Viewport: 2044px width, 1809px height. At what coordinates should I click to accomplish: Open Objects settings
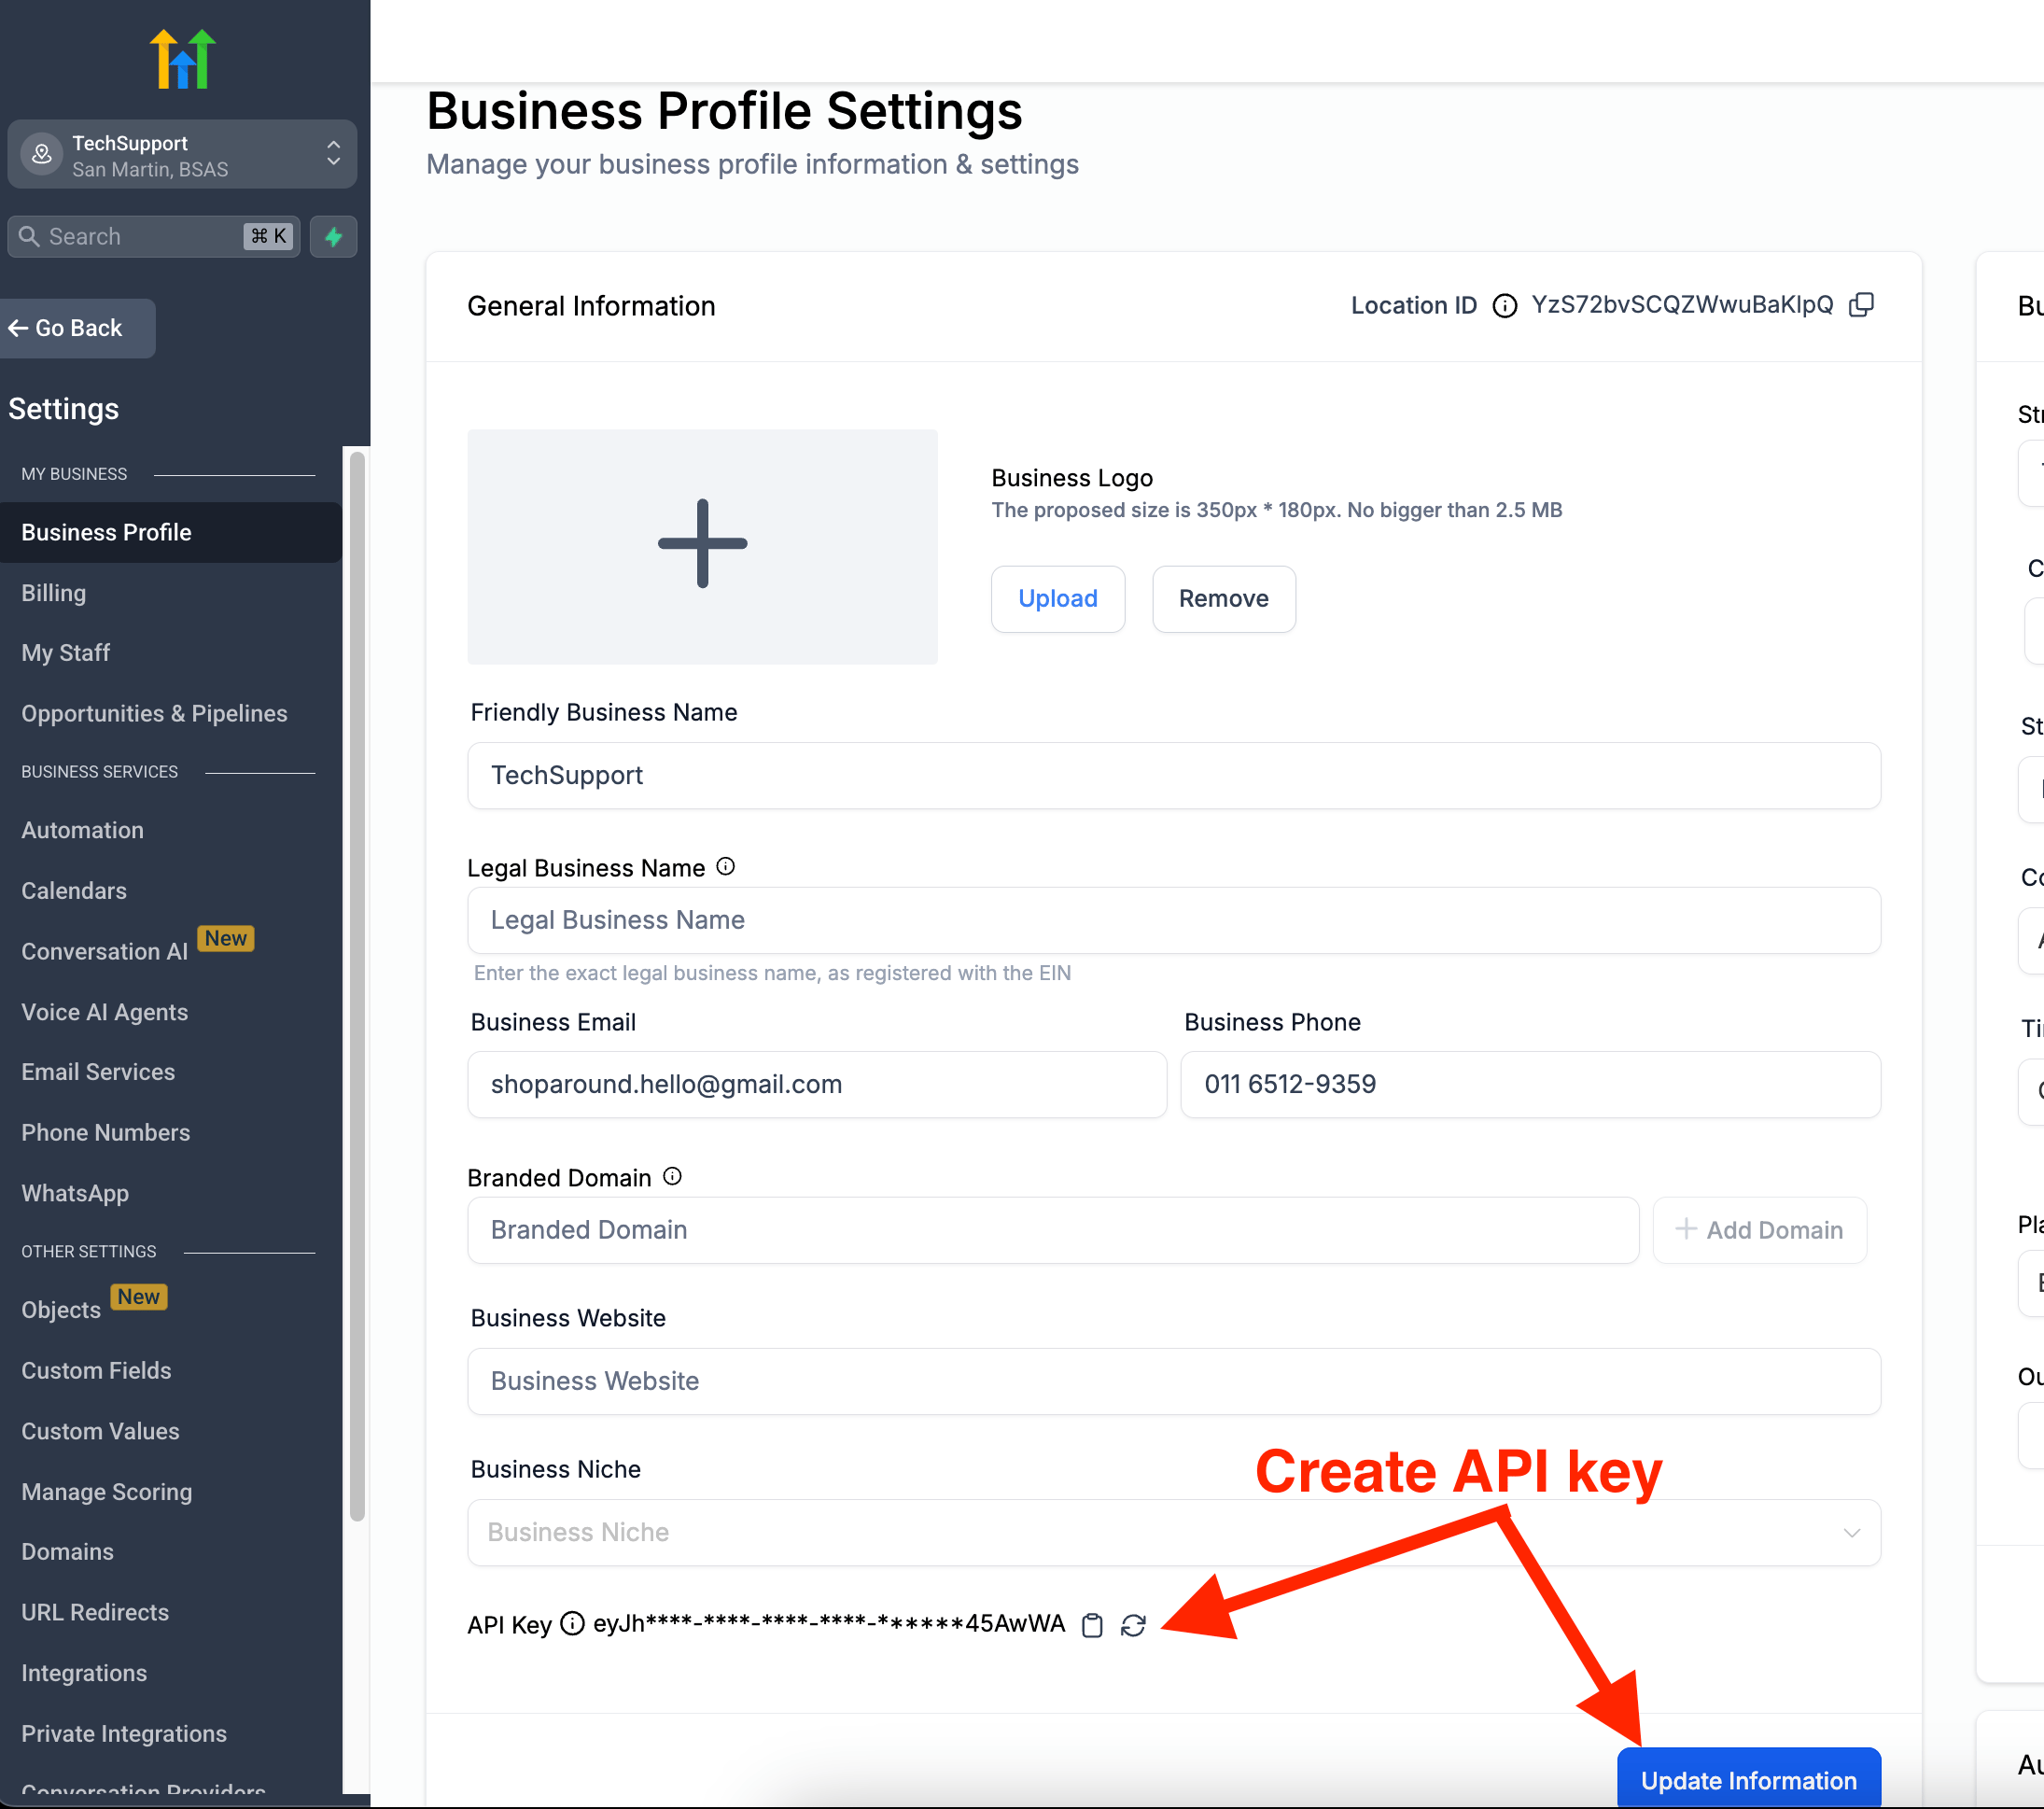[x=61, y=1310]
